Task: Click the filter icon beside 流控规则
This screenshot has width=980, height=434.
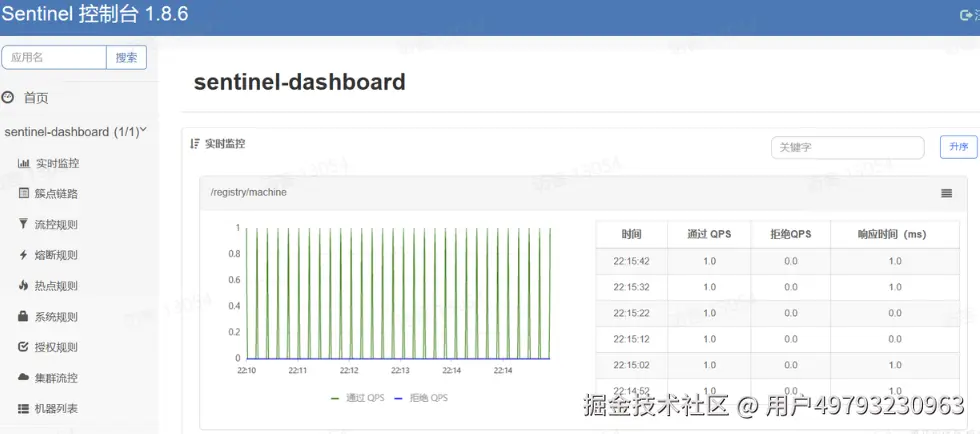Action: pyautogui.click(x=24, y=224)
